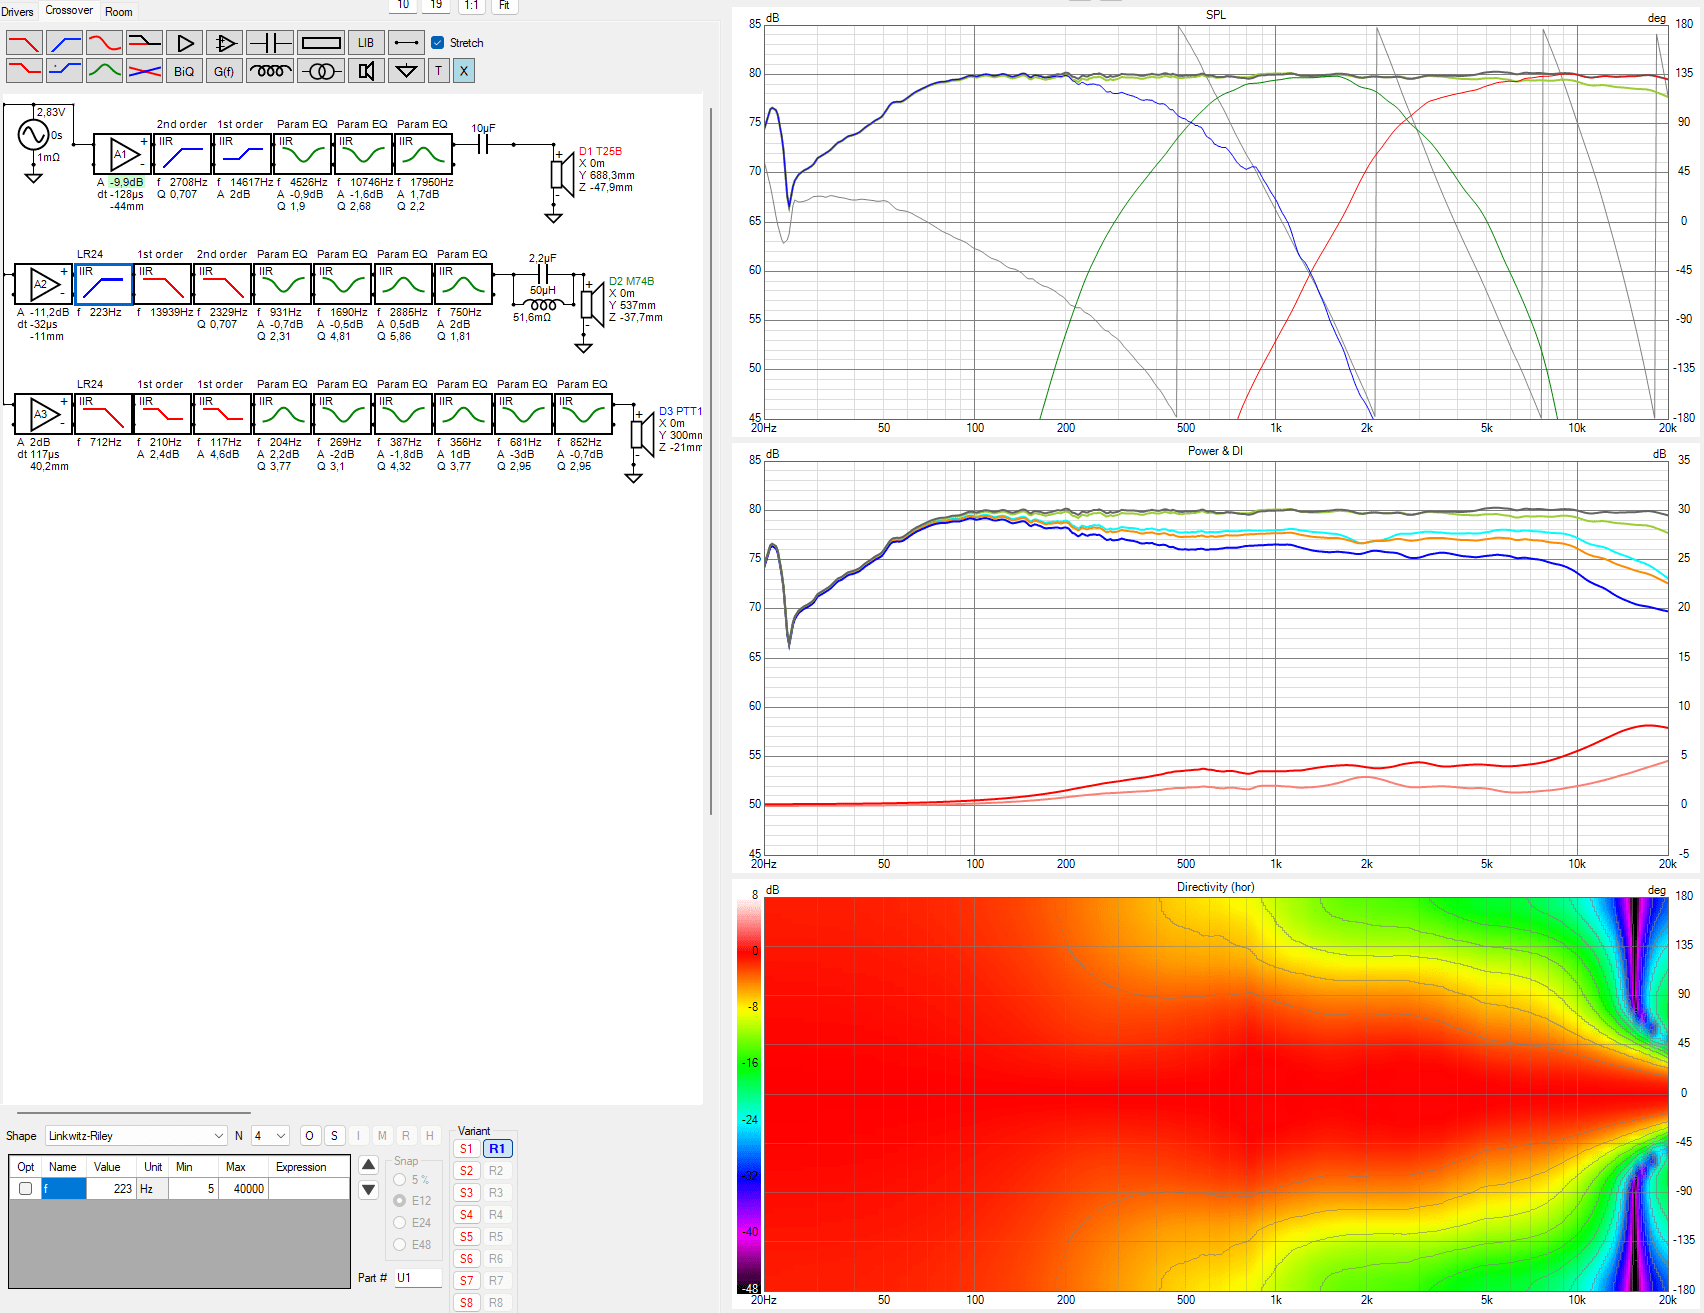Select the D1 T25B driver symbol
1704x1313 pixels.
click(562, 175)
